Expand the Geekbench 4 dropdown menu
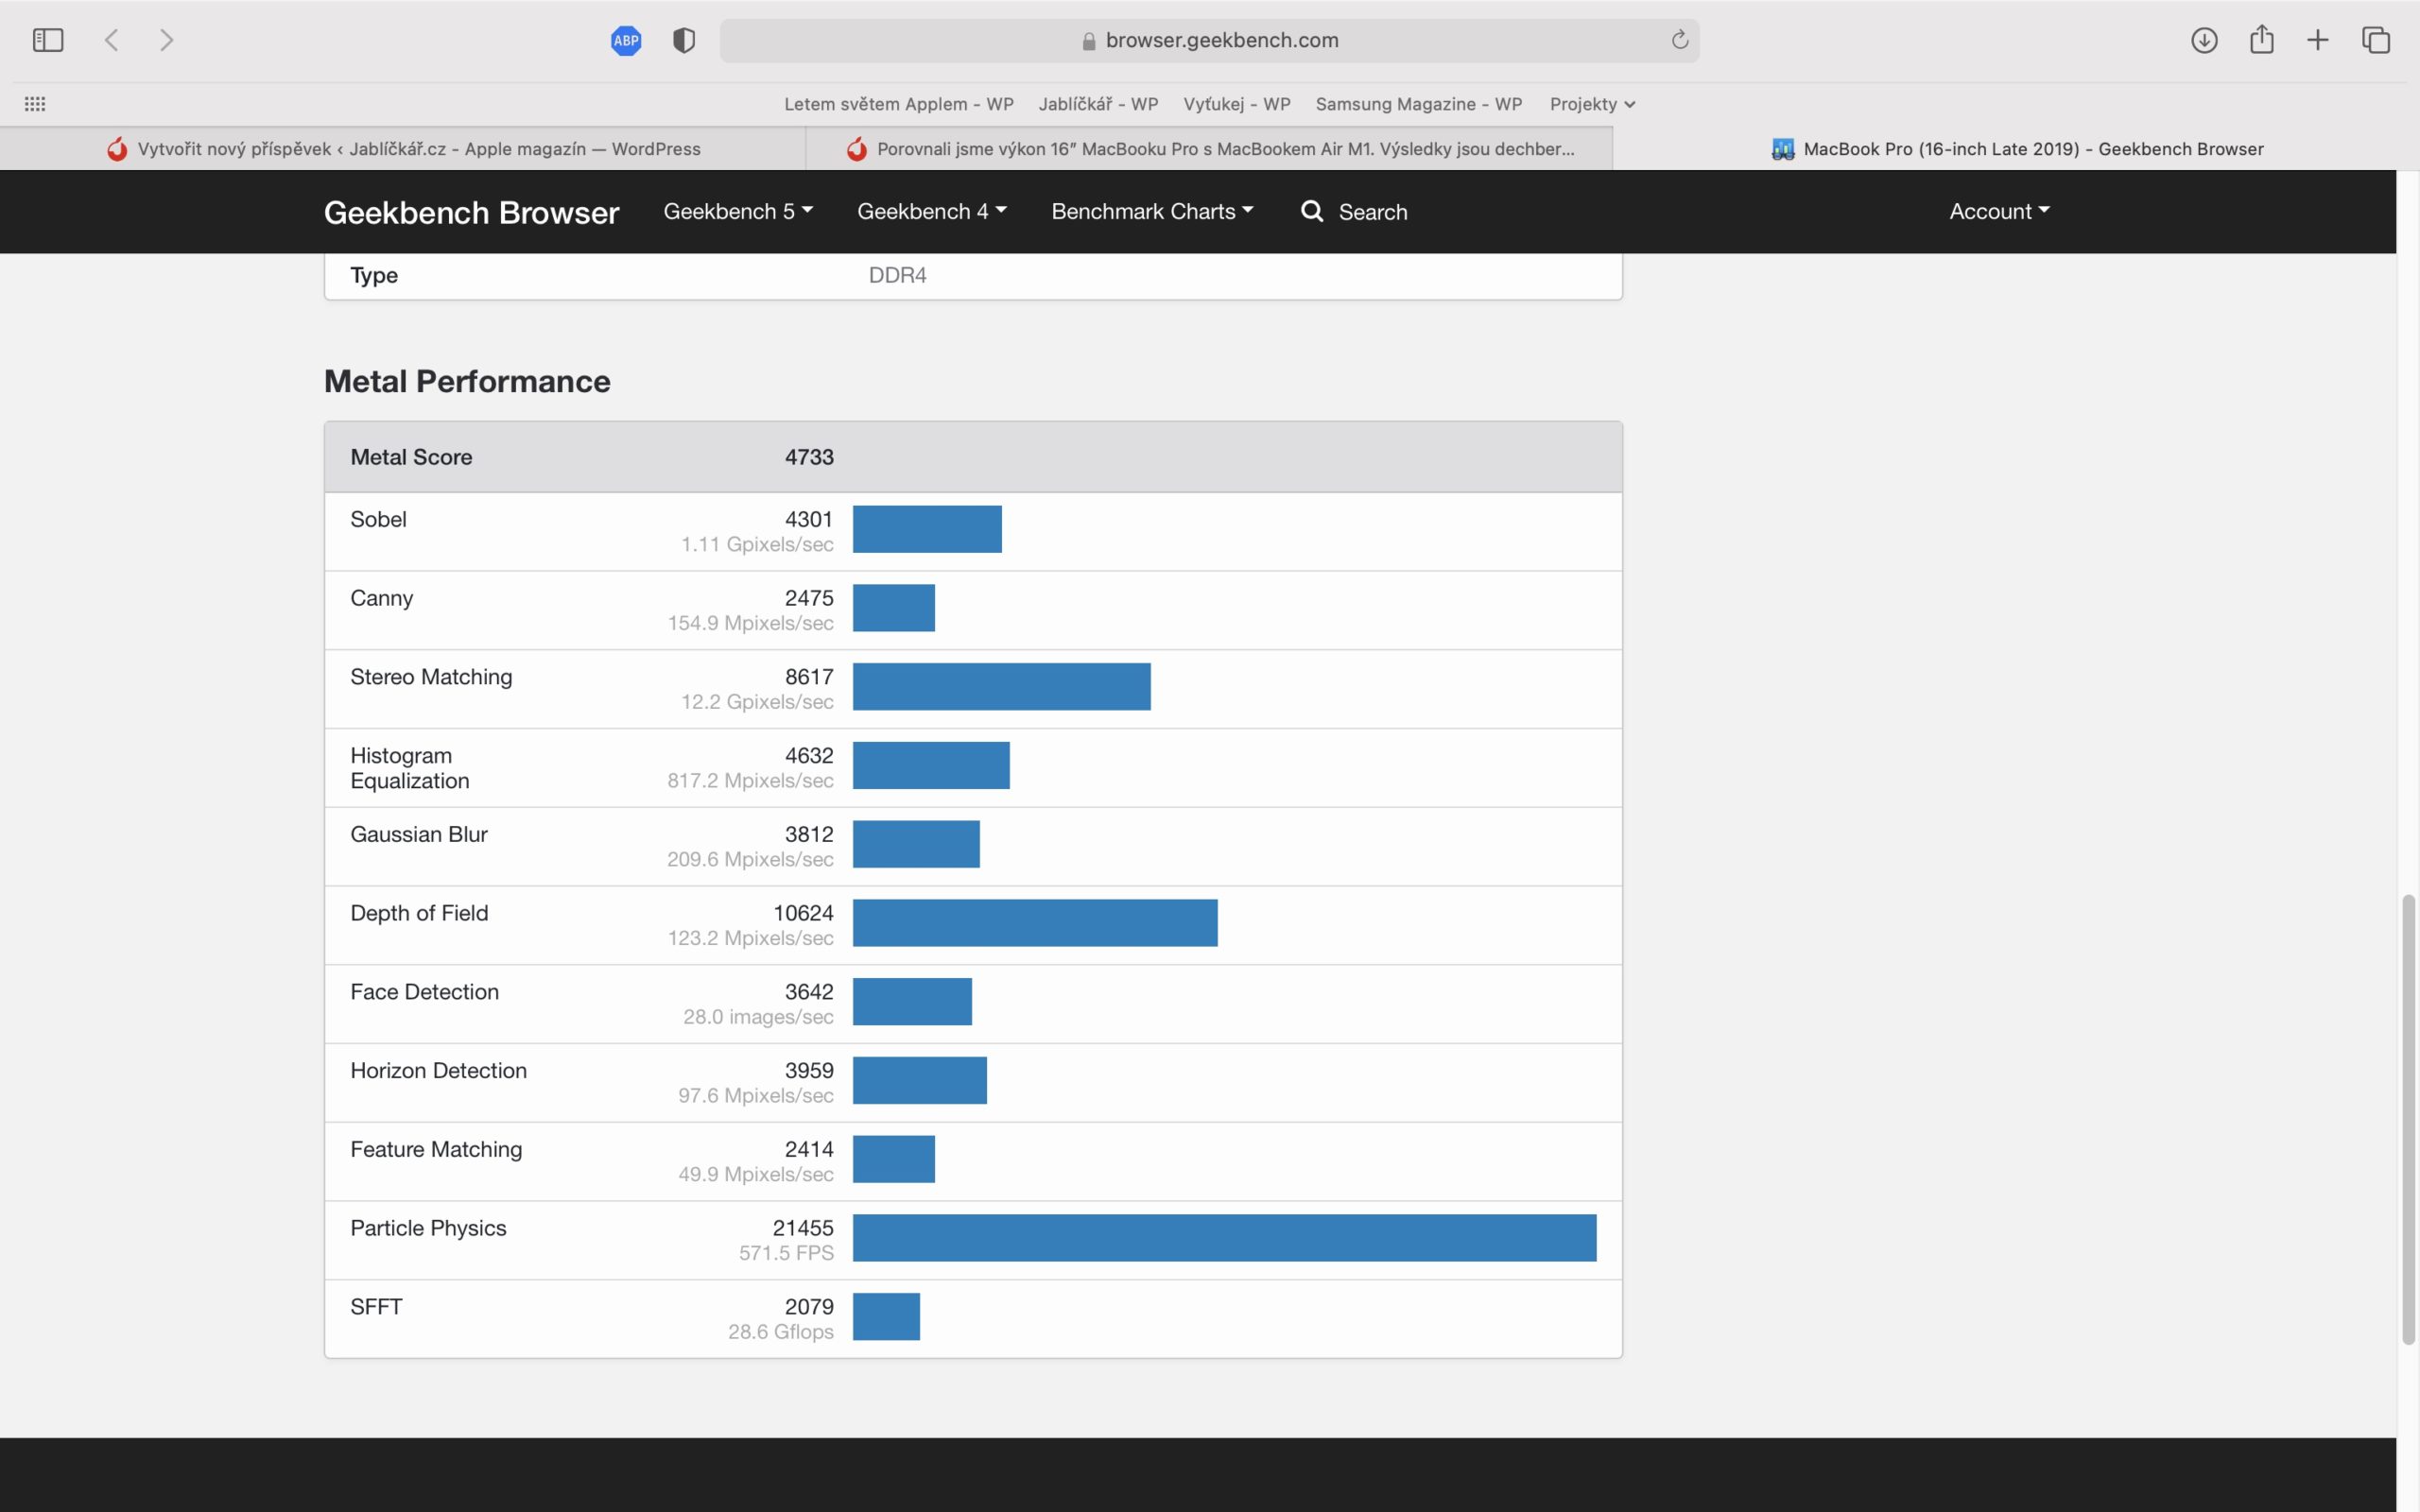The image size is (2420, 1512). point(932,211)
